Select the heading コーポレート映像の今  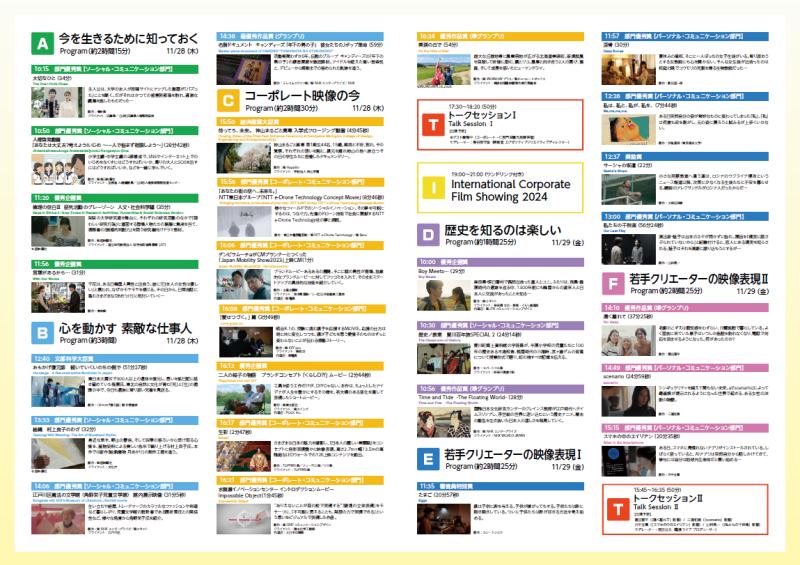tap(302, 95)
